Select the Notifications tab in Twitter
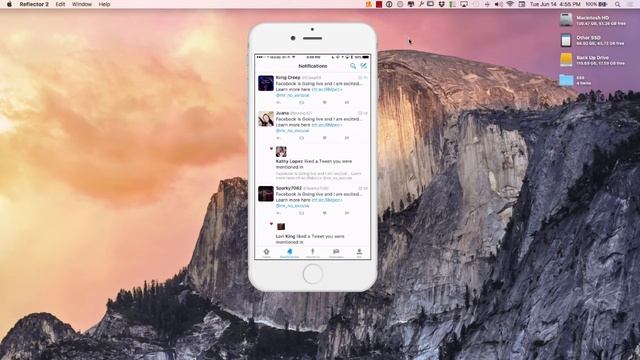 pos(289,253)
